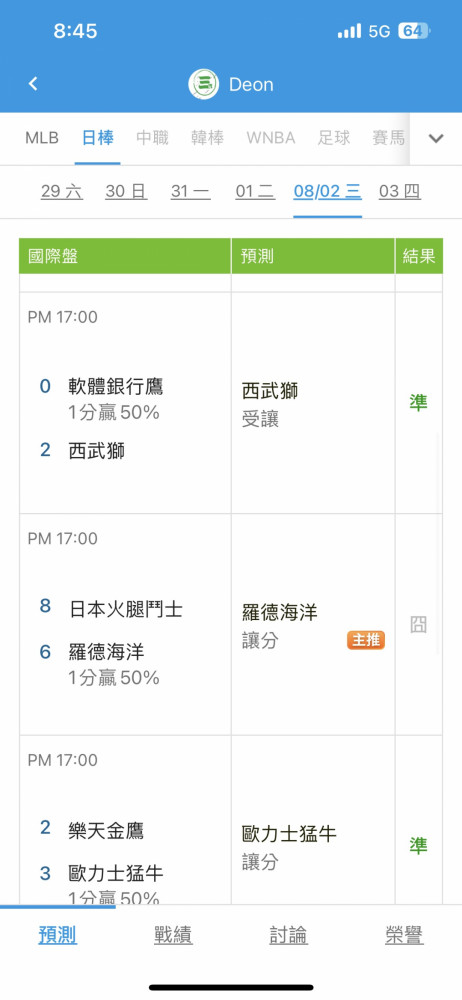The height and width of the screenshot is (1000, 462).
Task: Select the 足球 tab
Action: [334, 138]
